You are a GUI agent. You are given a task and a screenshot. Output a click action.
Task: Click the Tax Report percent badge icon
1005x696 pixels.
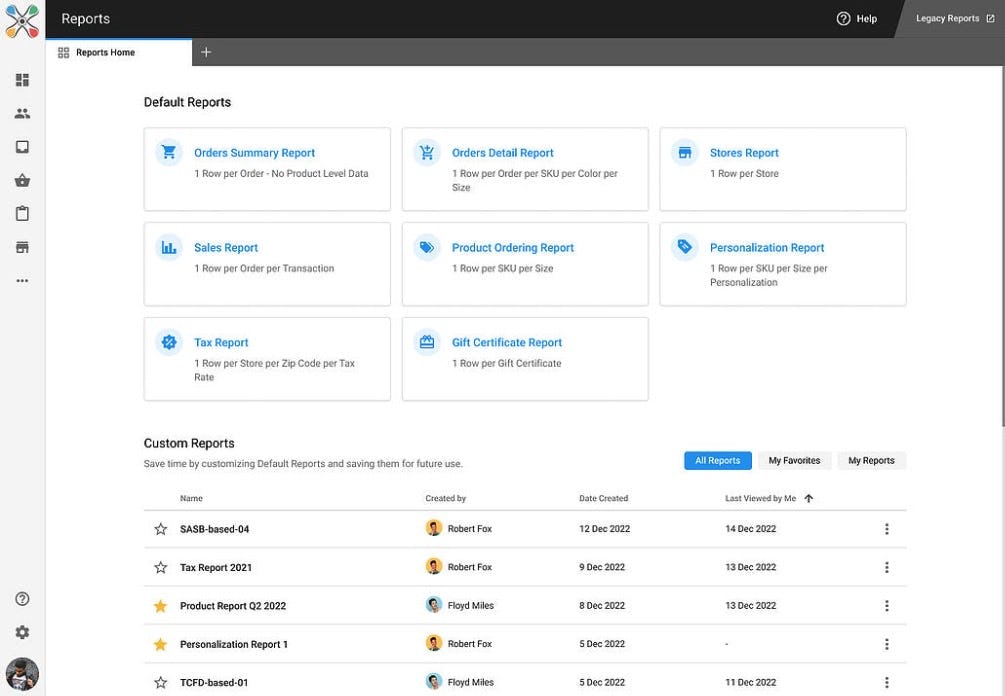[x=168, y=341]
